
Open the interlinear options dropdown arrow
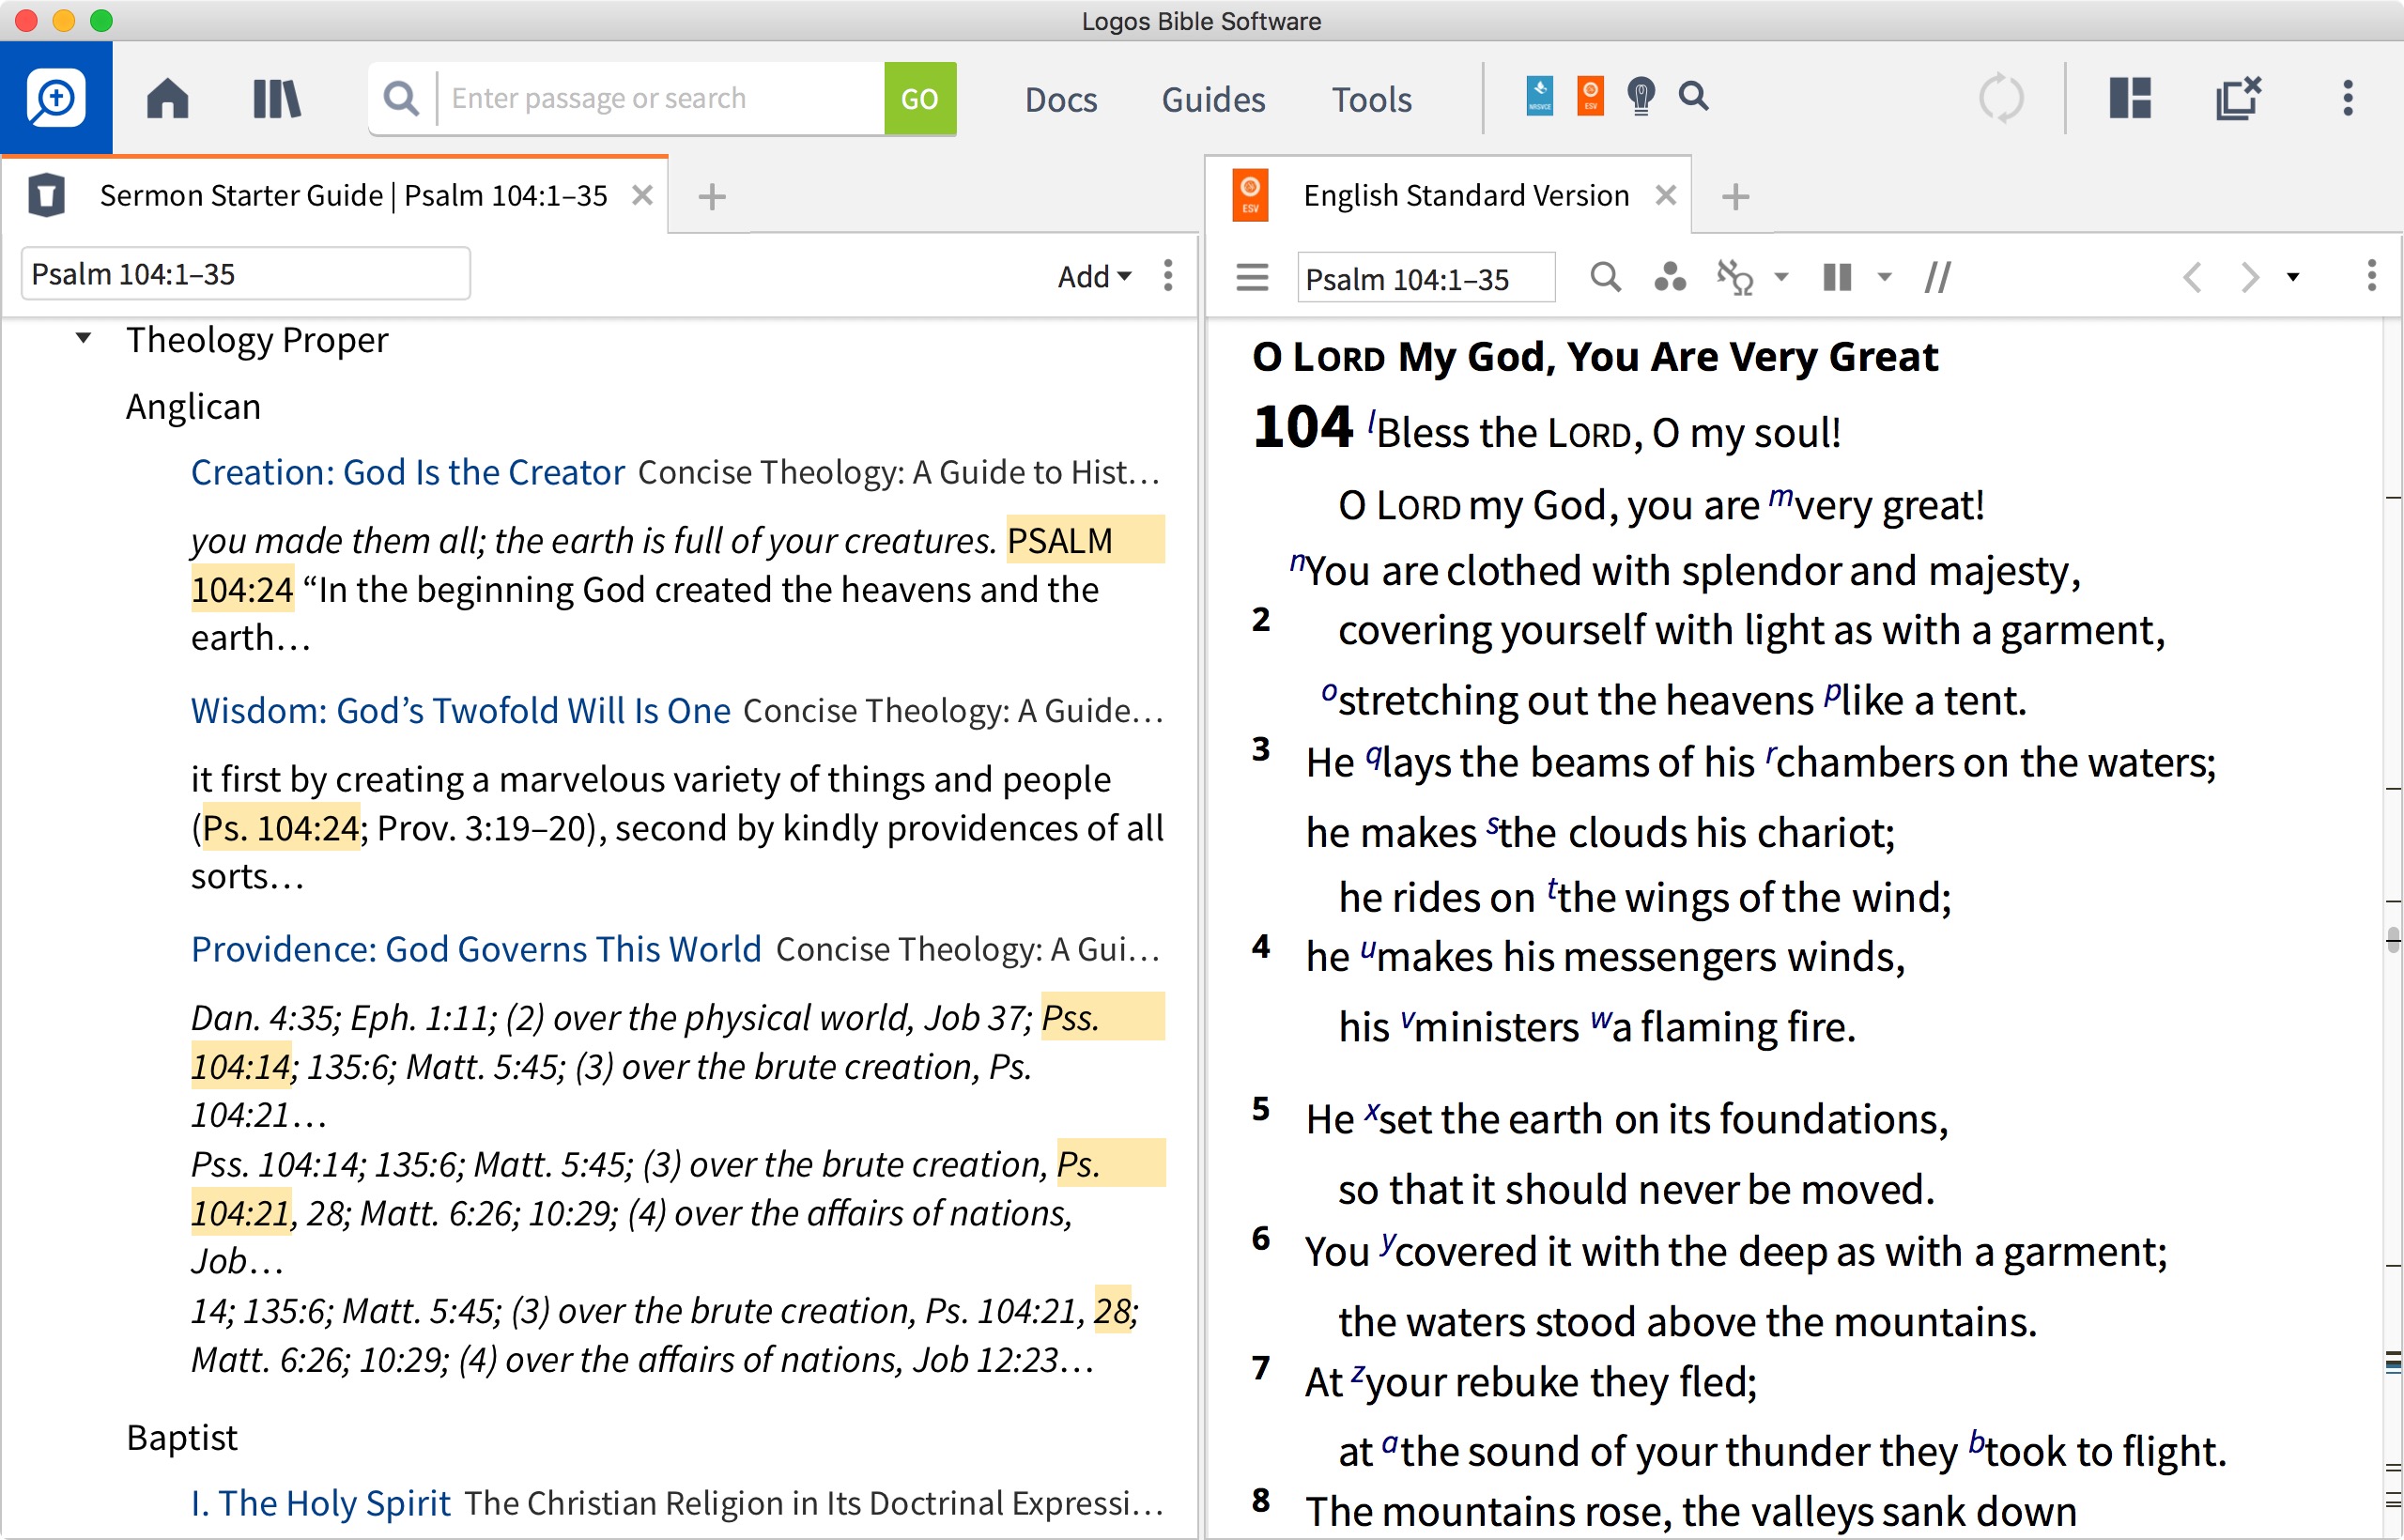pos(1781,277)
